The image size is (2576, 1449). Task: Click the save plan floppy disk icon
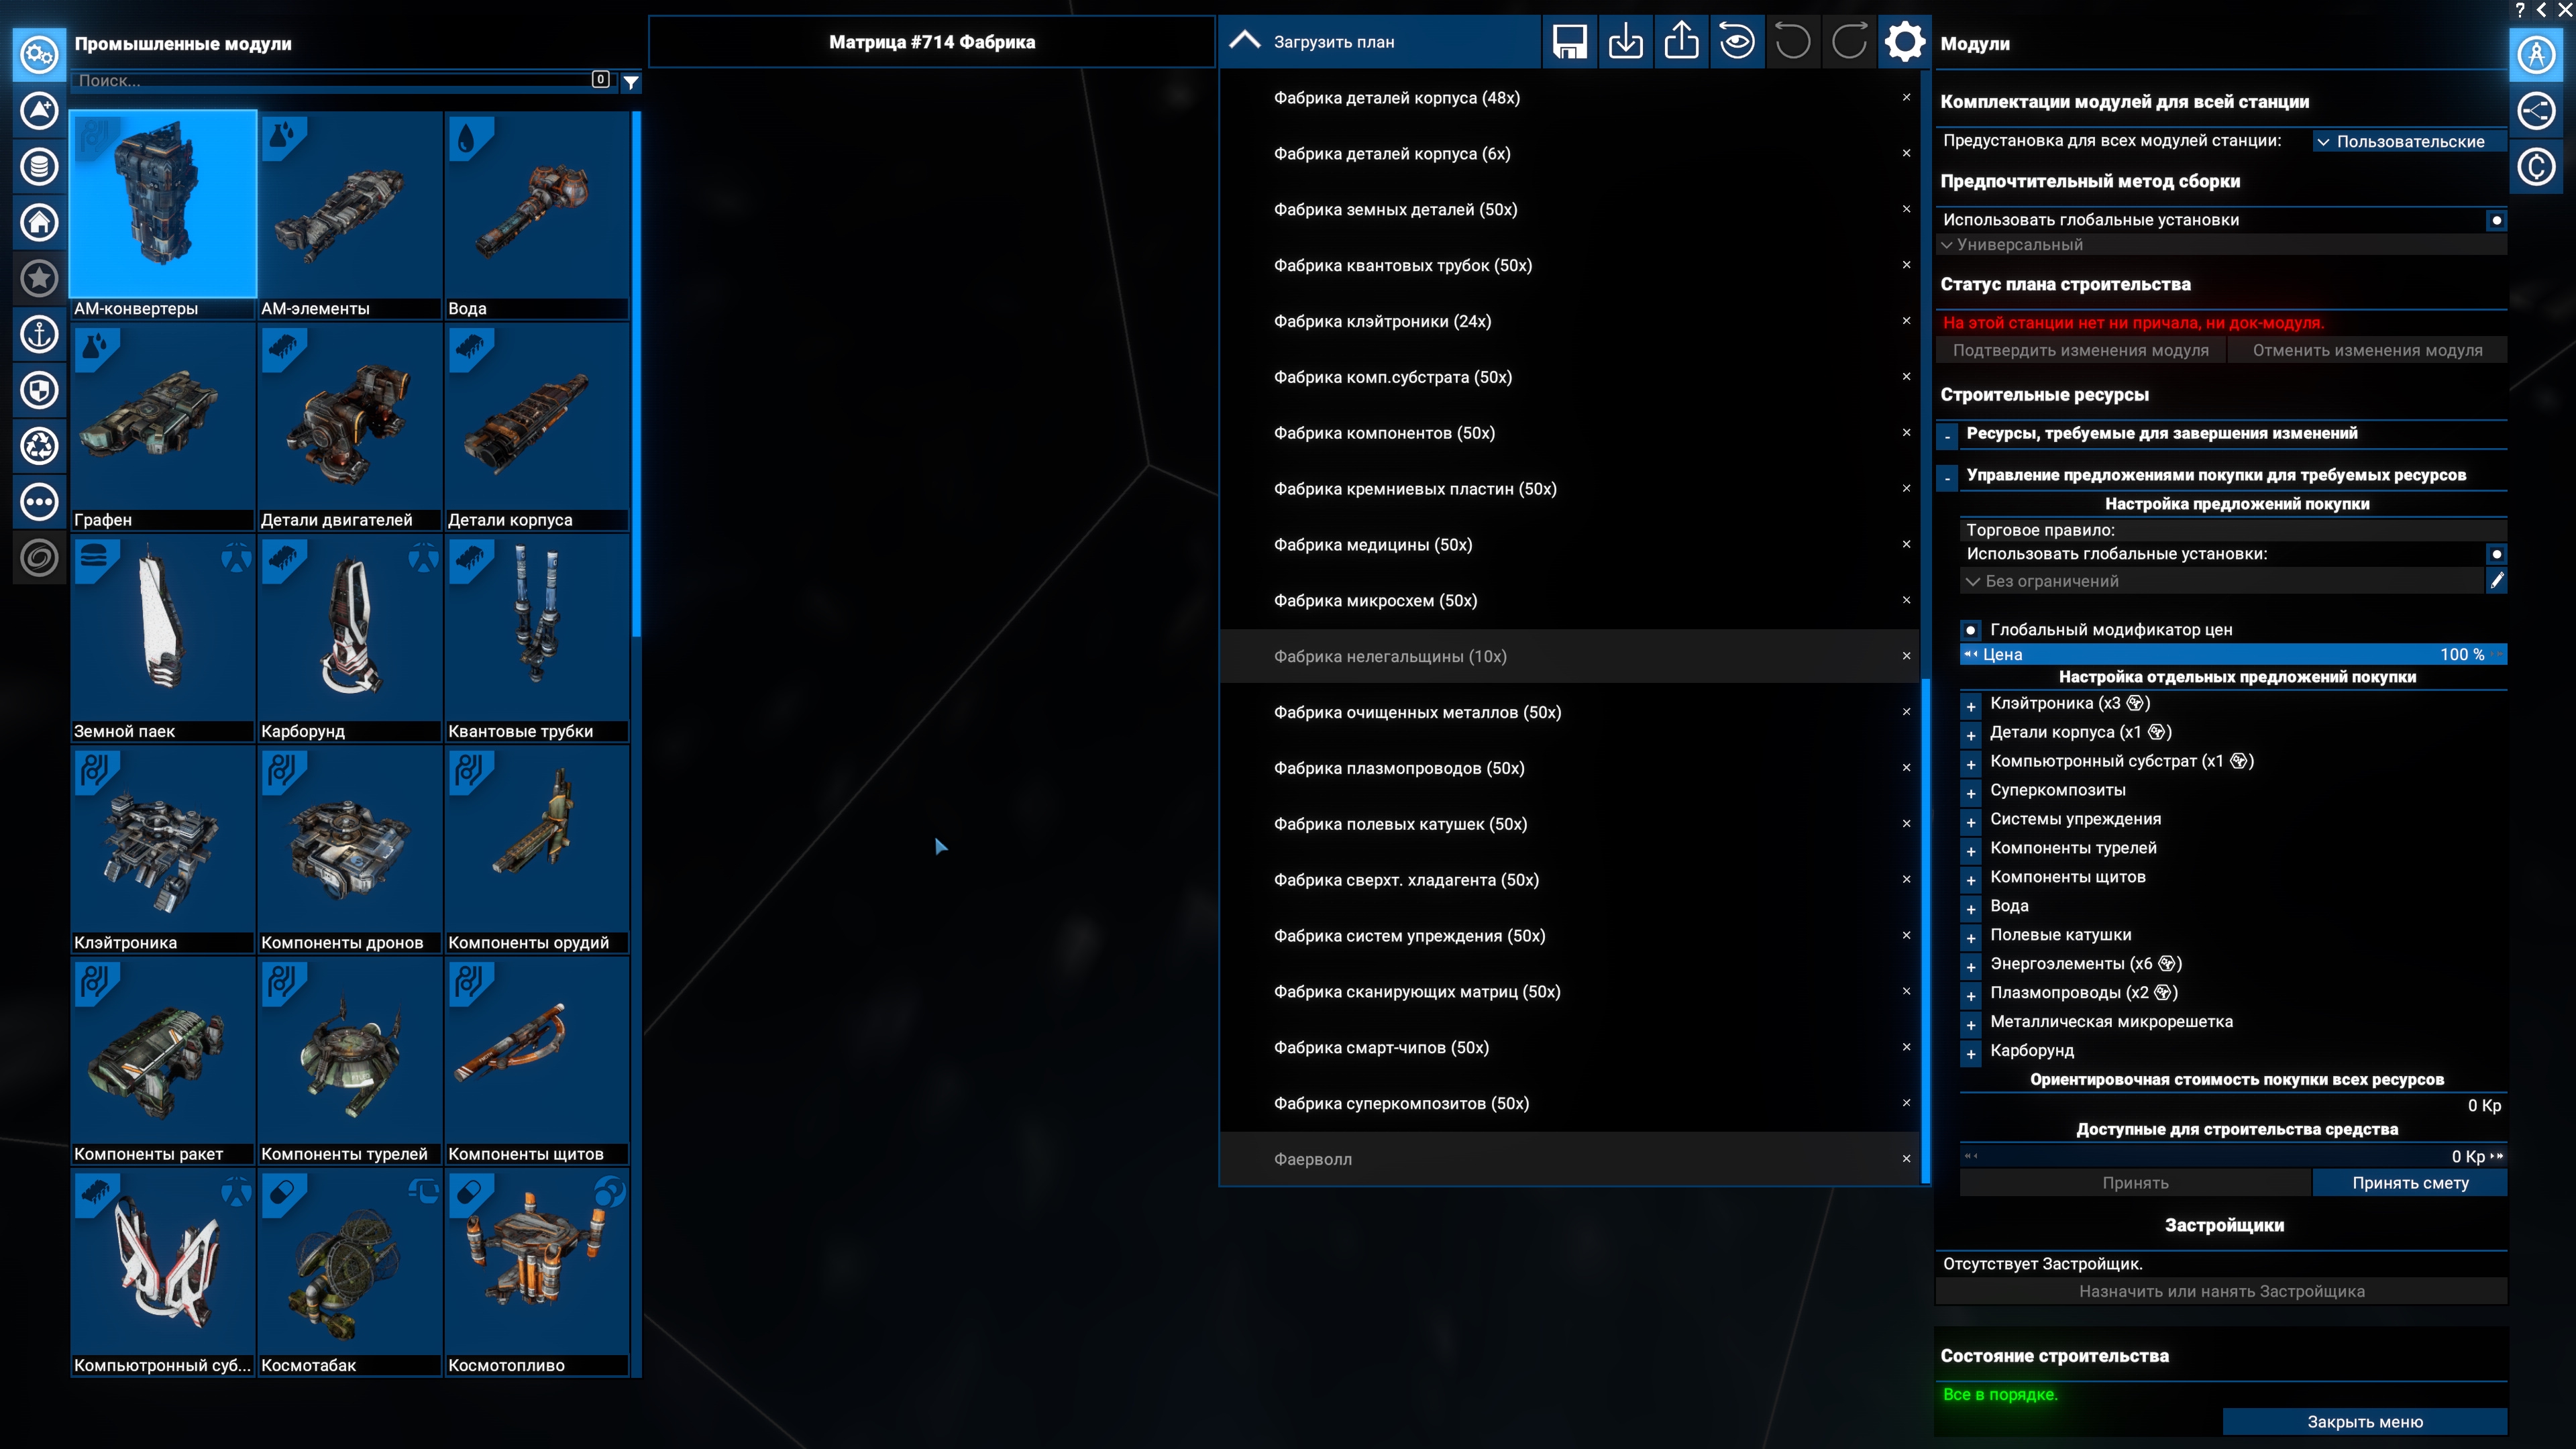tap(1569, 42)
